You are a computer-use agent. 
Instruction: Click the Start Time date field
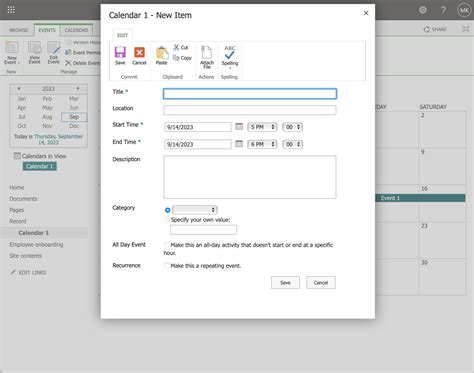point(198,127)
